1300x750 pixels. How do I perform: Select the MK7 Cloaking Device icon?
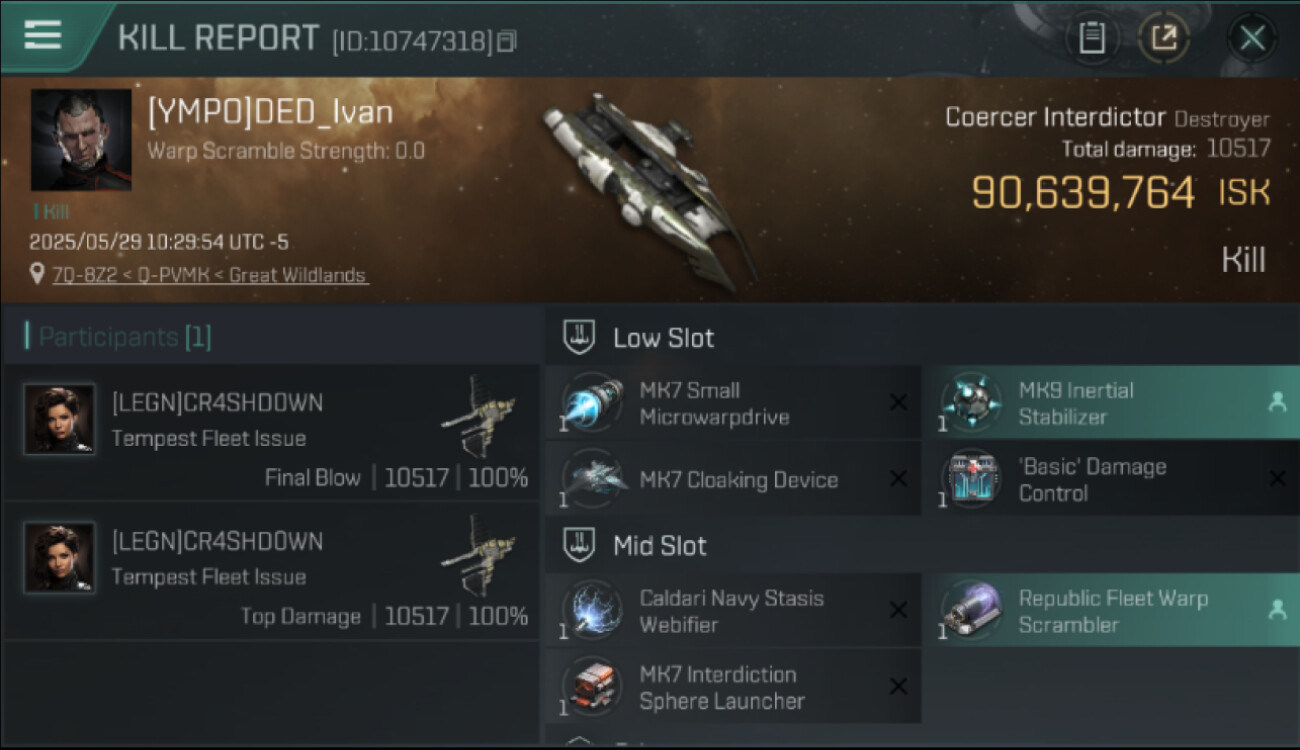pyautogui.click(x=593, y=479)
